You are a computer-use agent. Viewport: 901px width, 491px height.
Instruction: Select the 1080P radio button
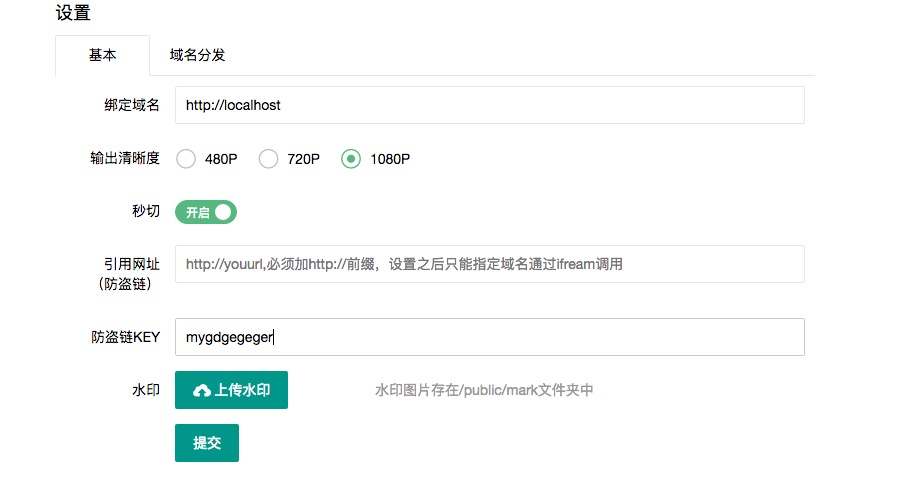click(x=351, y=159)
